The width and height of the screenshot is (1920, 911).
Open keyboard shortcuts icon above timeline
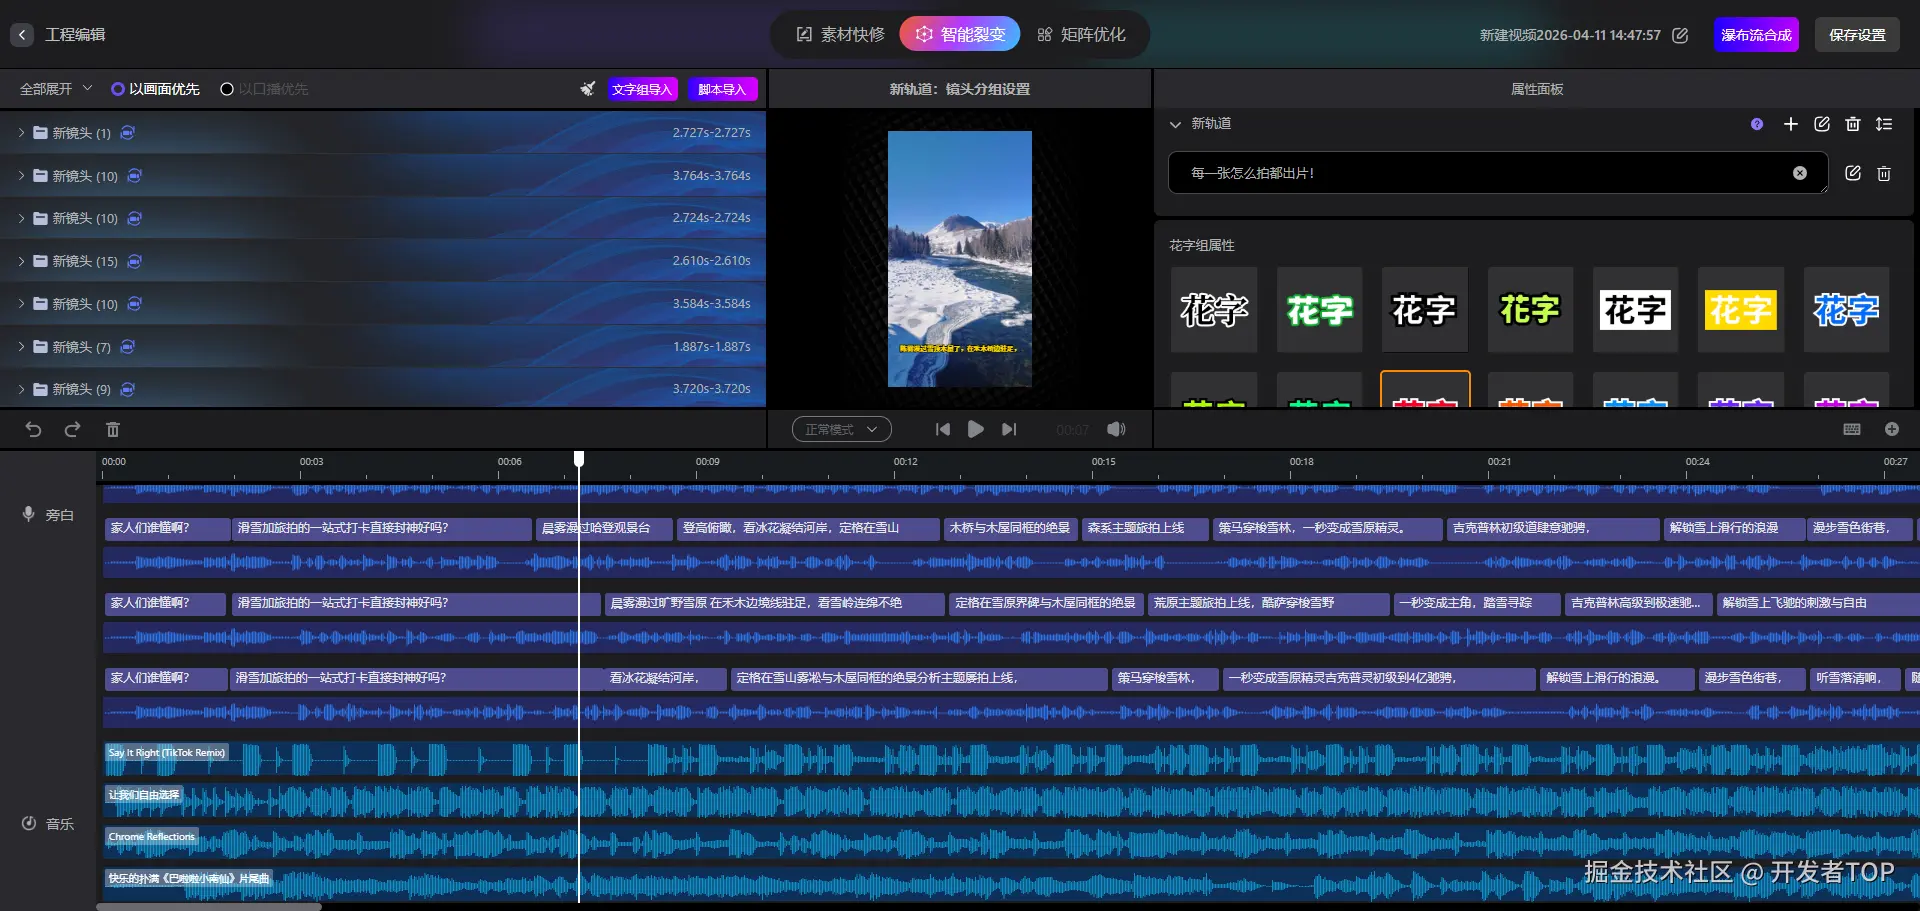(1852, 429)
